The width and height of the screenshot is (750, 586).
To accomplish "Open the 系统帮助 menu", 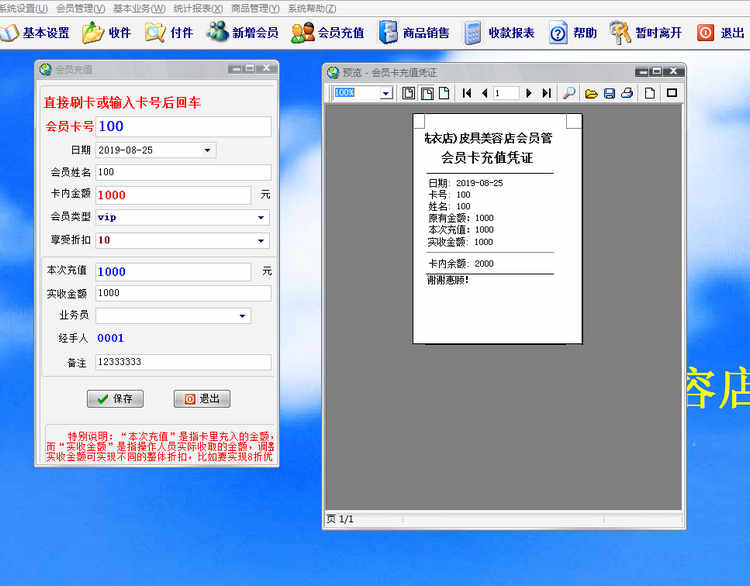I will tap(312, 9).
